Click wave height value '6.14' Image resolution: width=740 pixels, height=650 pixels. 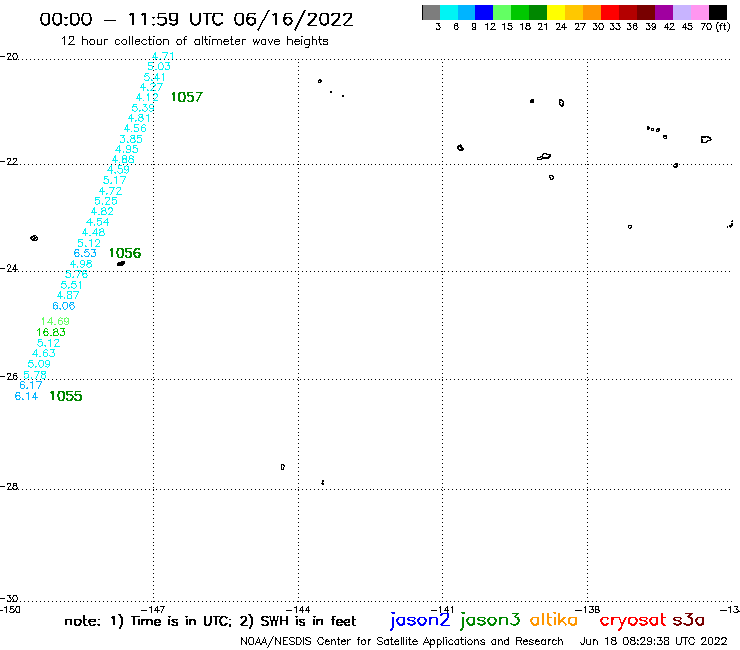(x=26, y=396)
